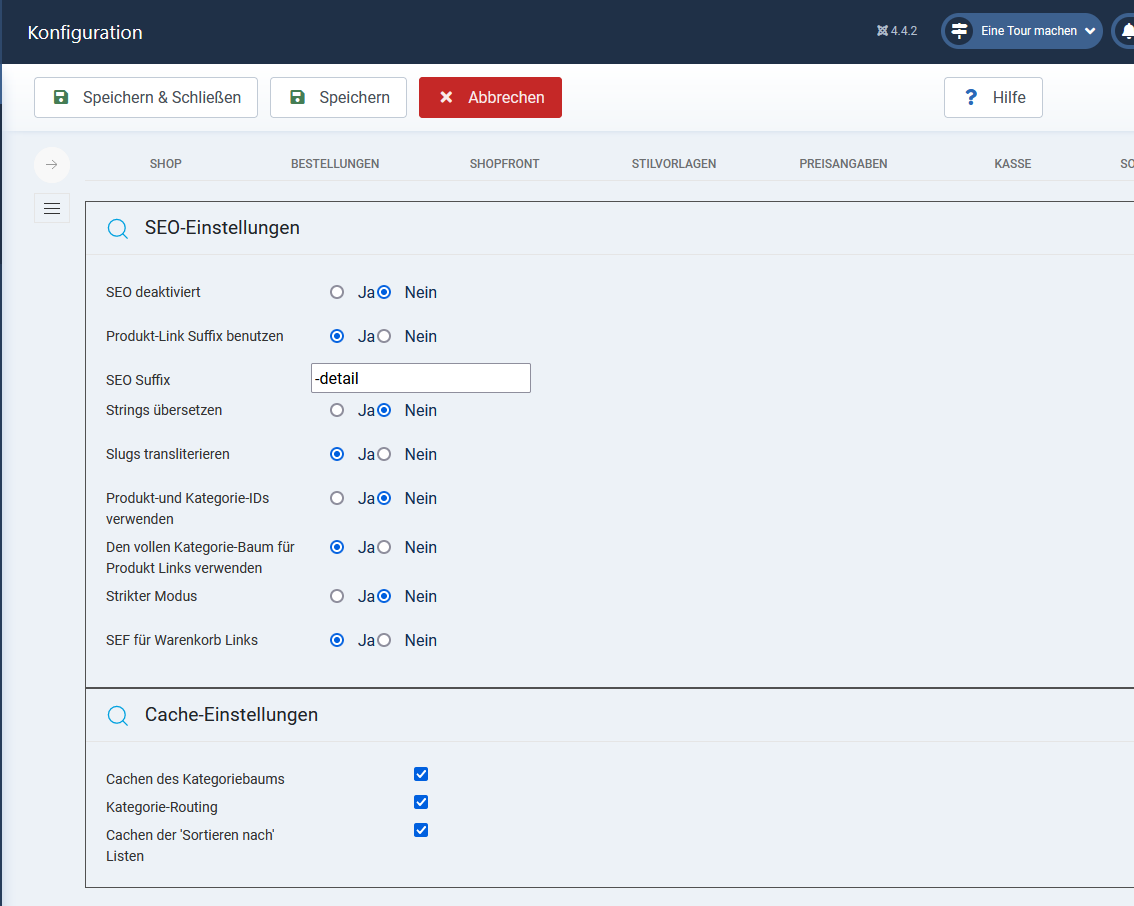Click the arrow icon to expand sidebar

(52, 164)
